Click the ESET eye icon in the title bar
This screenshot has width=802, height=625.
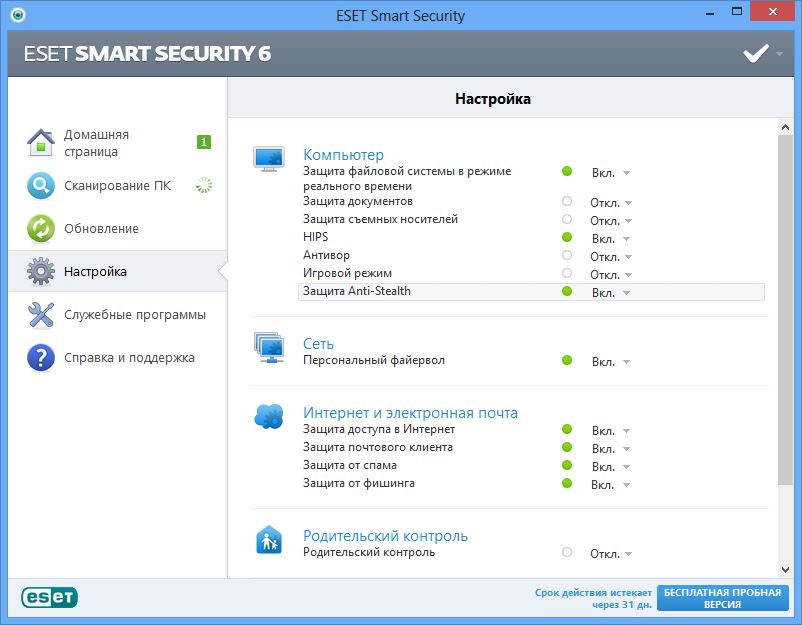[x=18, y=15]
